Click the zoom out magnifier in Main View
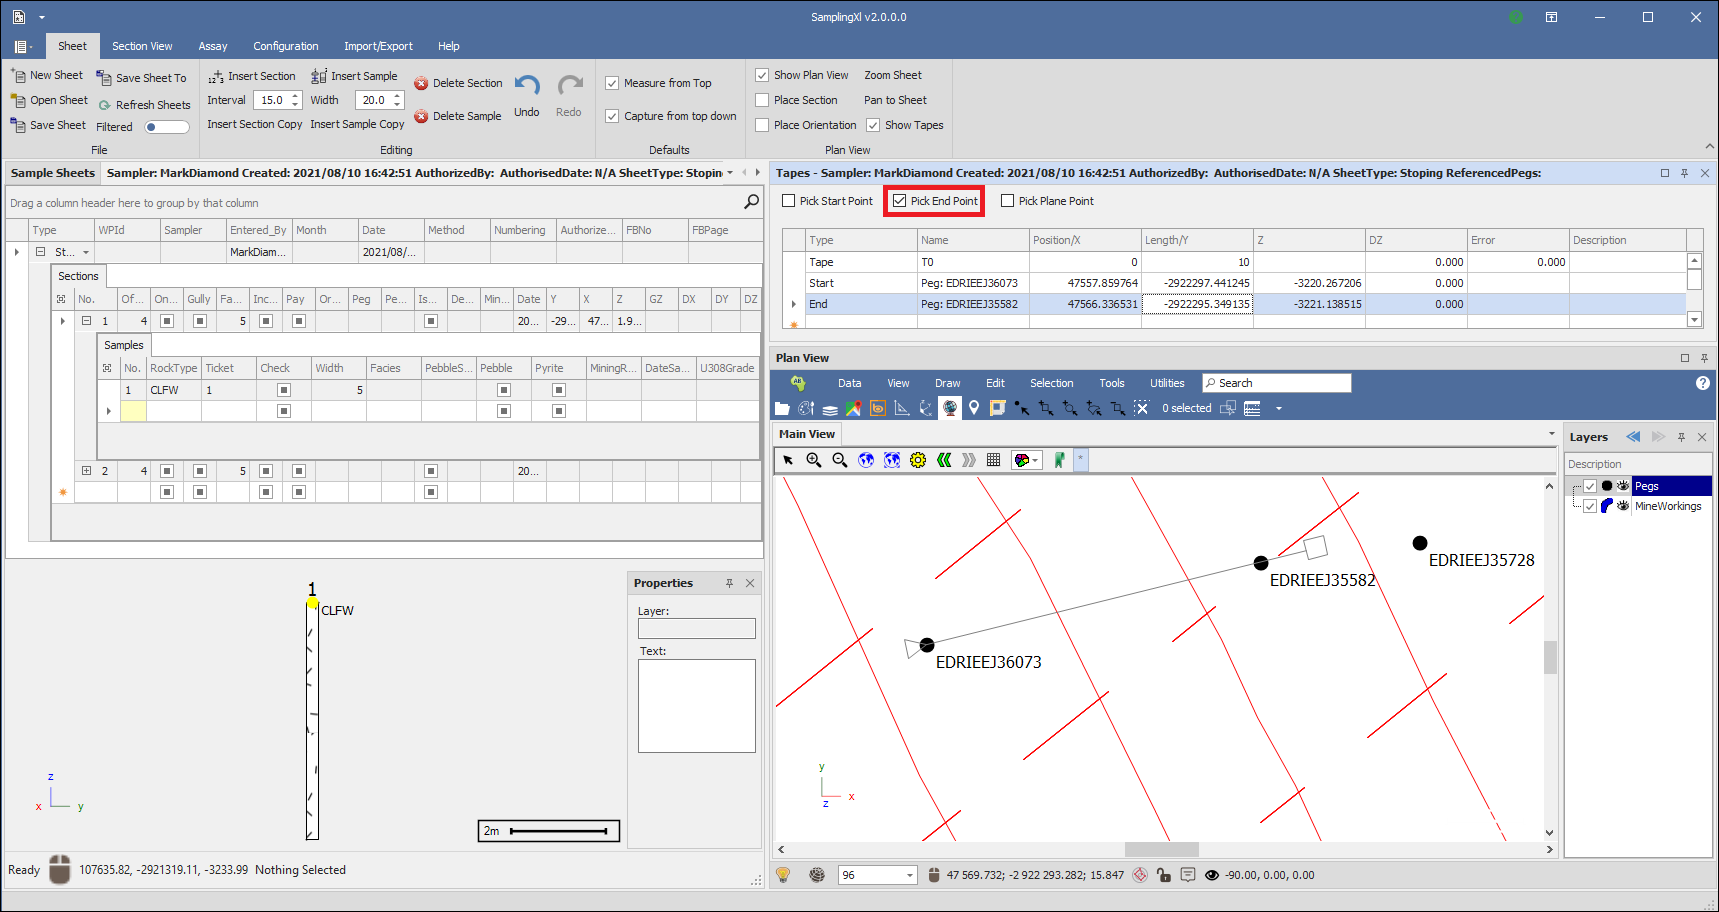This screenshot has width=1719, height=912. point(840,460)
